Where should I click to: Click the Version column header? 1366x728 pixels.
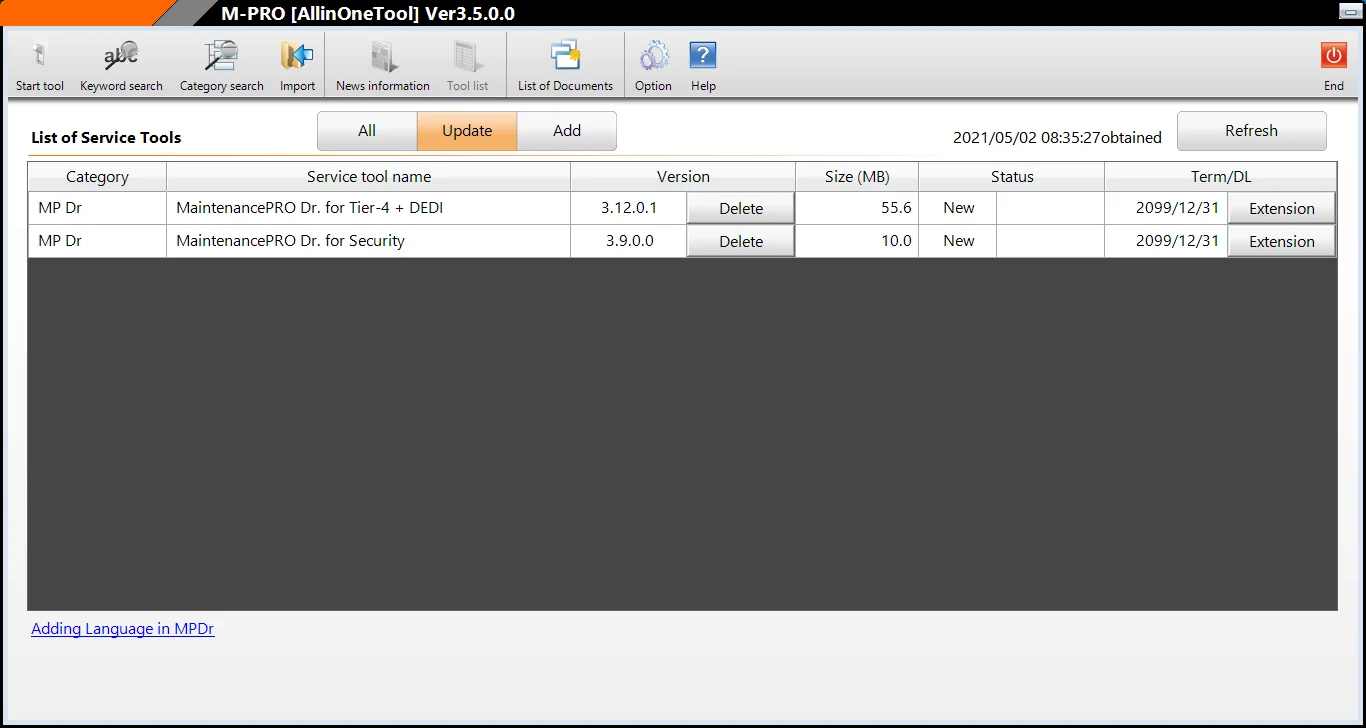click(683, 177)
